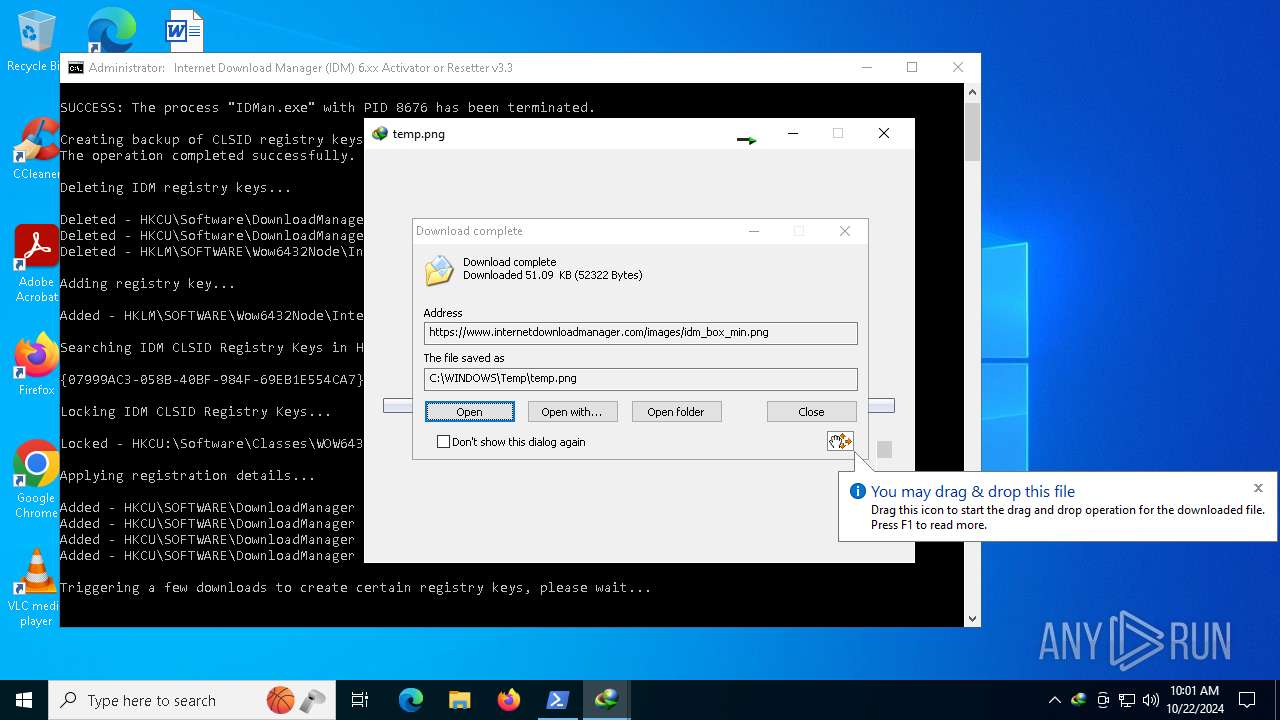Select VLC media player desktop shortcut

pos(36,588)
